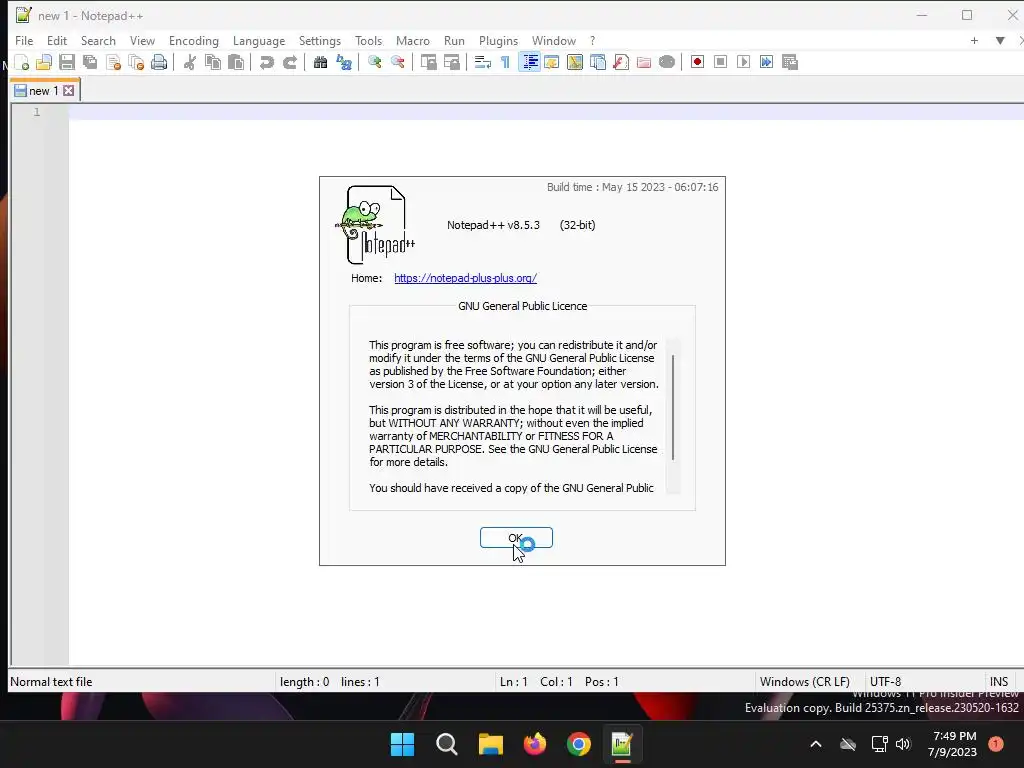Open Find with the binoculars icon
The height and width of the screenshot is (768, 1024).
[x=320, y=62]
